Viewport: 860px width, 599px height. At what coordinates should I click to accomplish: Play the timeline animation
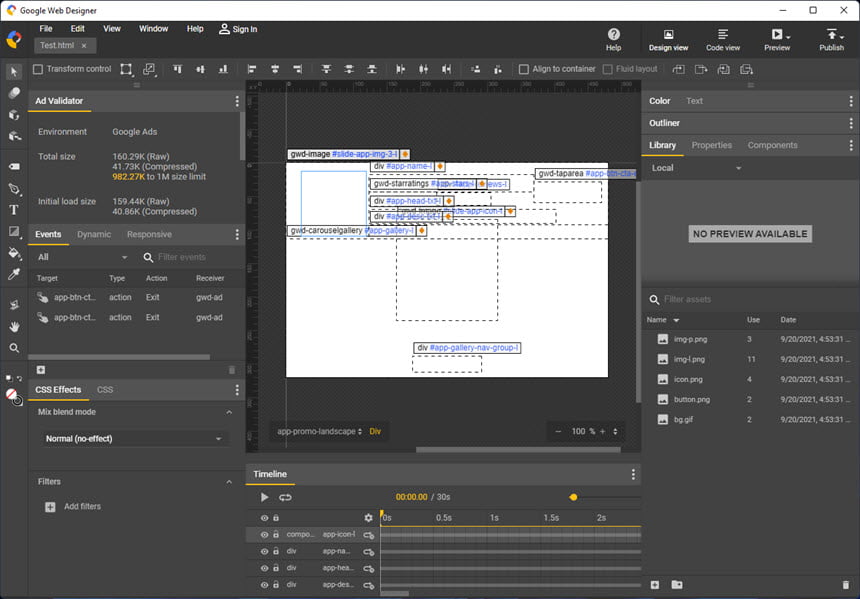(264, 497)
